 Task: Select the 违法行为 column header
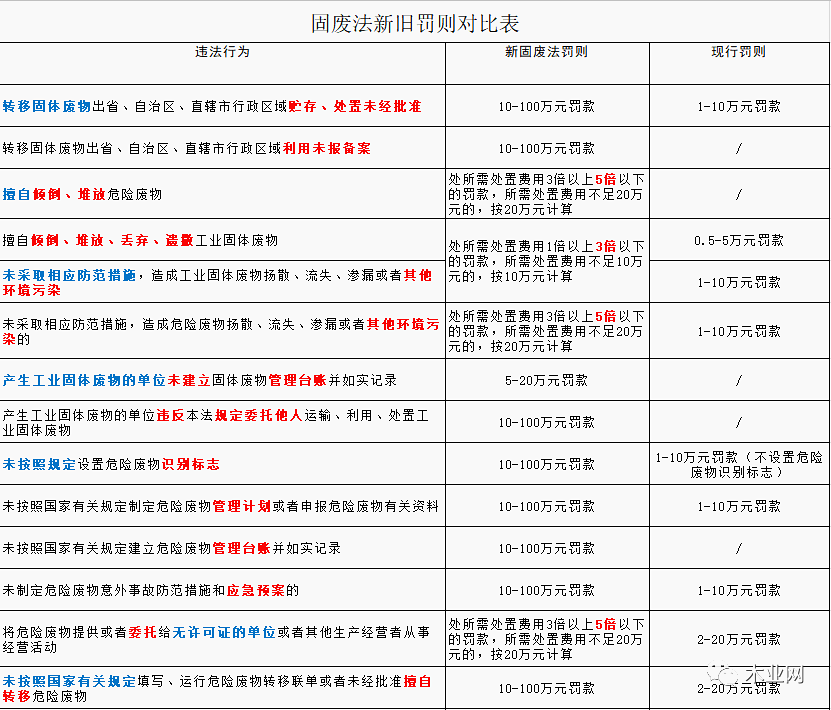pos(222,52)
